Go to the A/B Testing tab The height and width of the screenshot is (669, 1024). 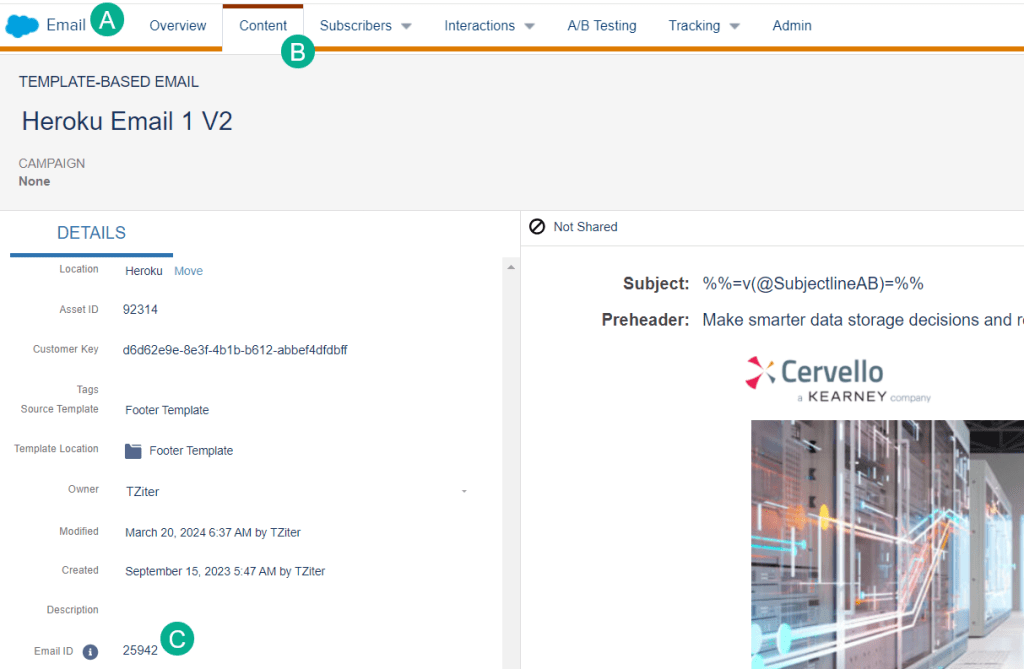pyautogui.click(x=602, y=26)
